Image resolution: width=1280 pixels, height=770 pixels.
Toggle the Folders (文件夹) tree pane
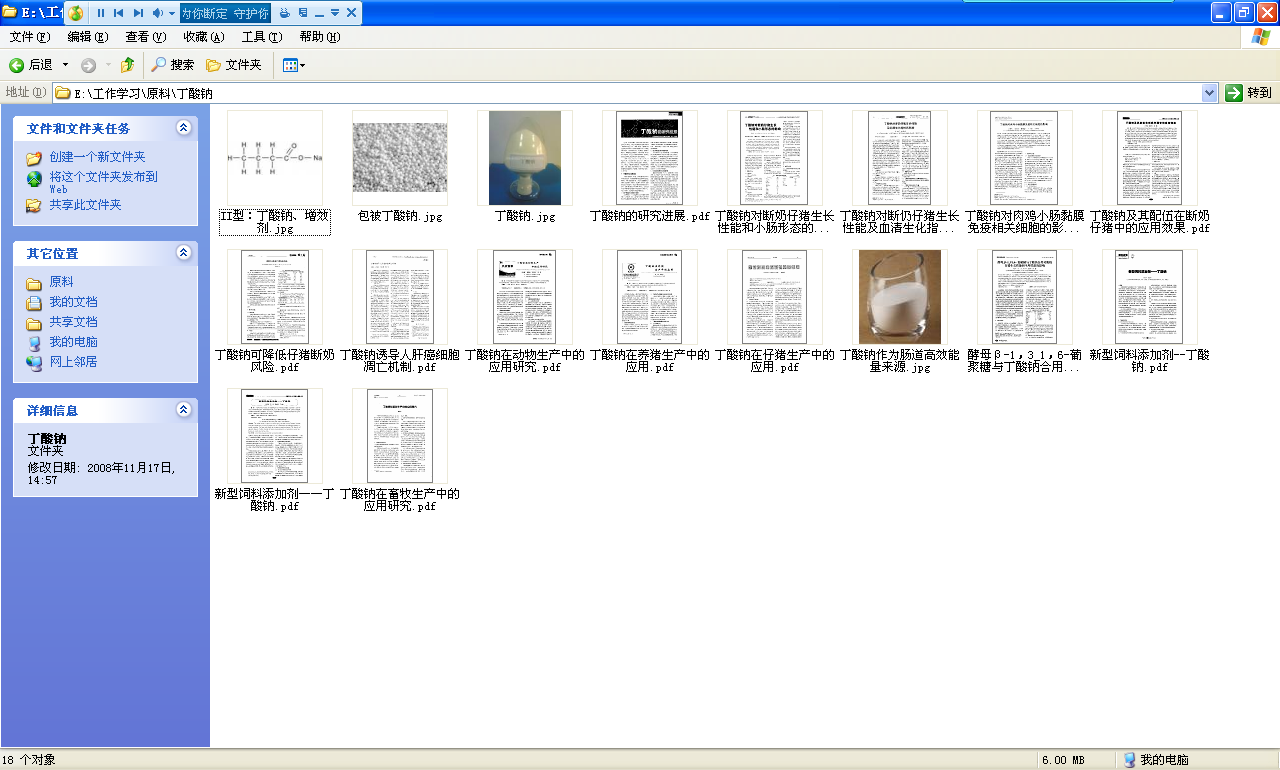(x=233, y=65)
